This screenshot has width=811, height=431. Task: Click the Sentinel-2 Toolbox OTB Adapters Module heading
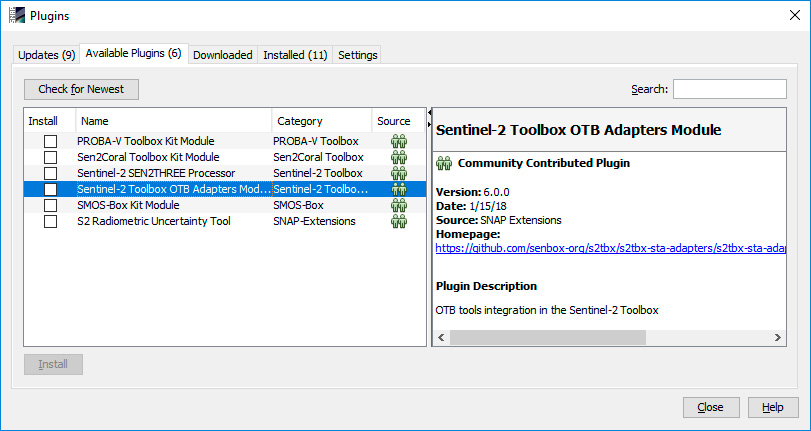[x=578, y=130]
